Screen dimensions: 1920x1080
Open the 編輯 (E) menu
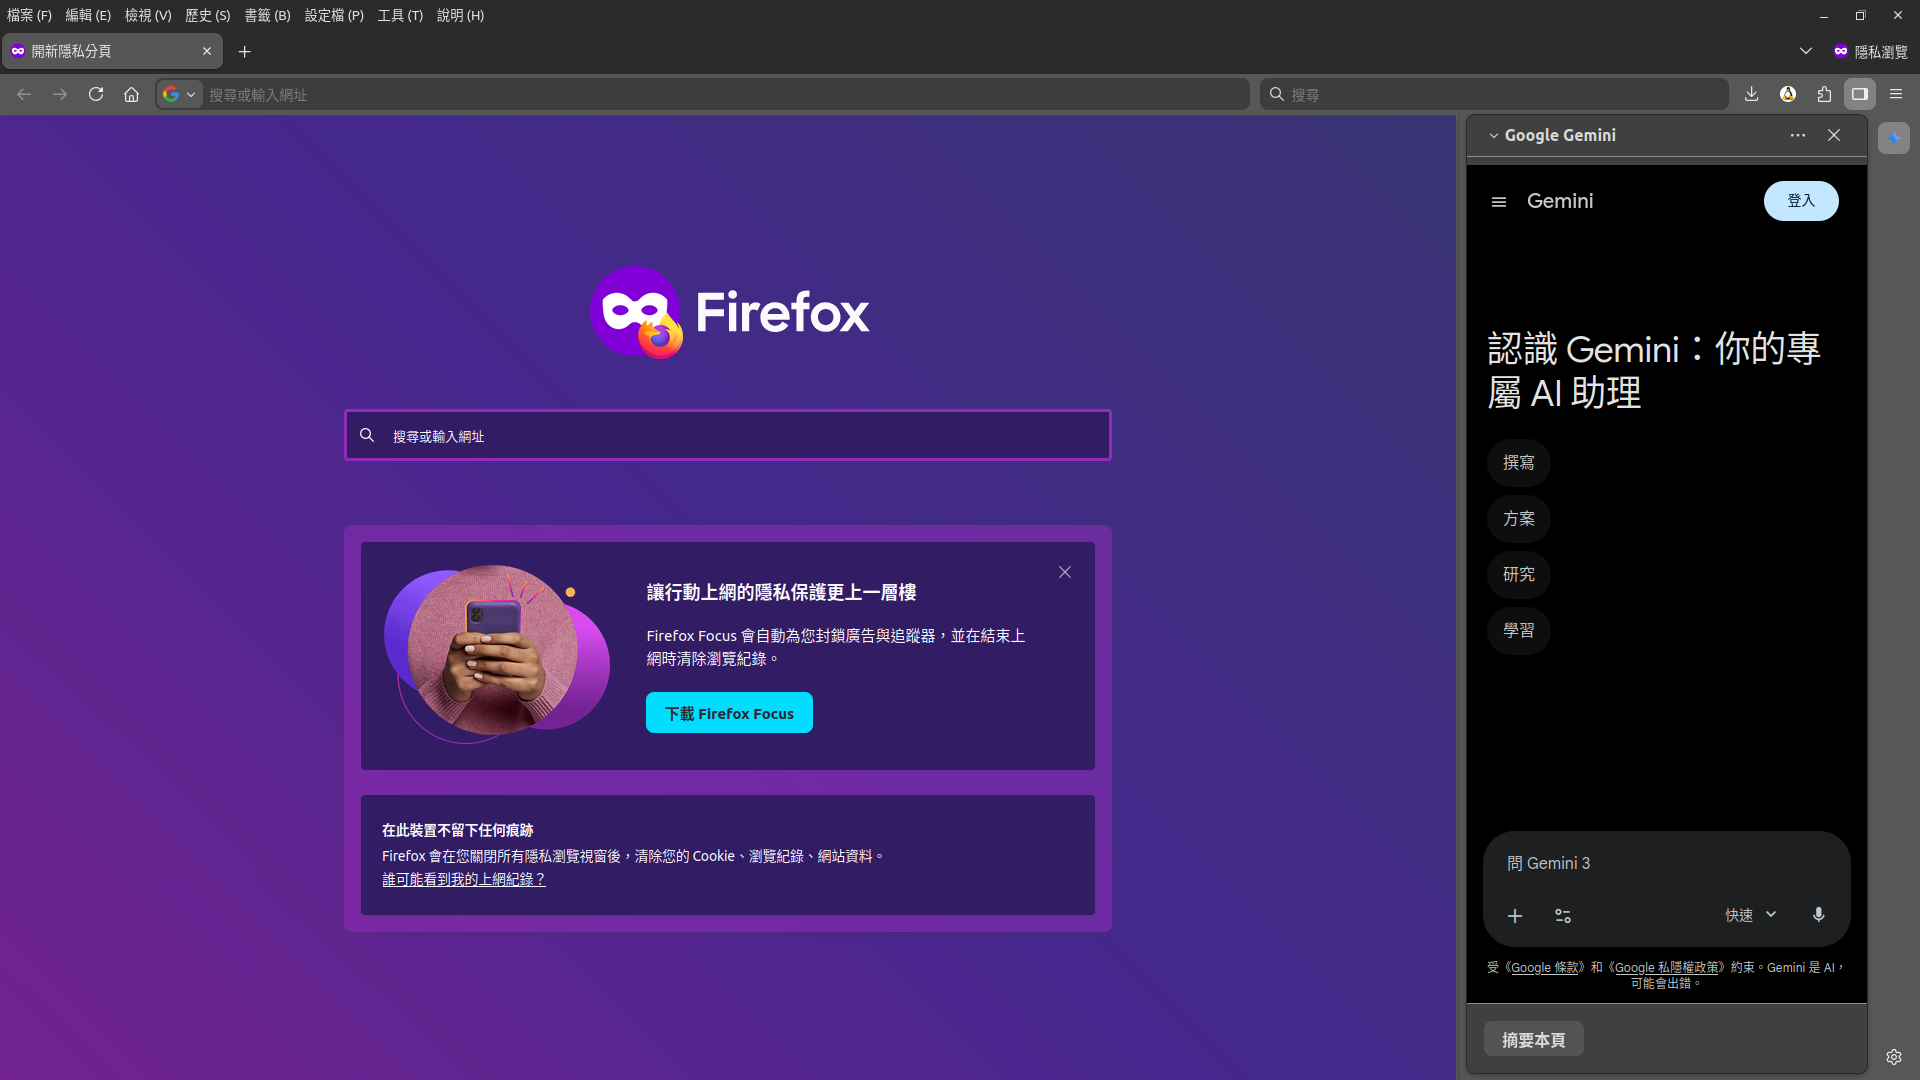coord(88,15)
